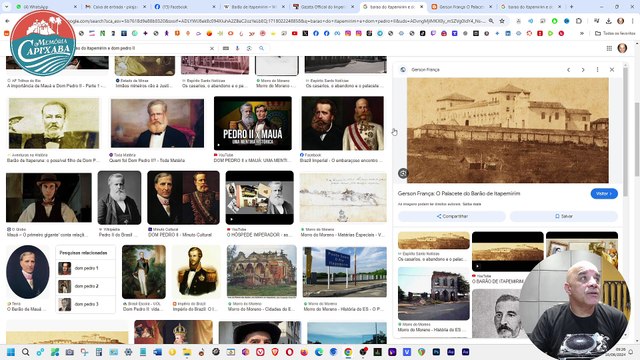The width and height of the screenshot is (640, 360).
Task: Open the tab search chevron
Action: [x=6, y=7]
